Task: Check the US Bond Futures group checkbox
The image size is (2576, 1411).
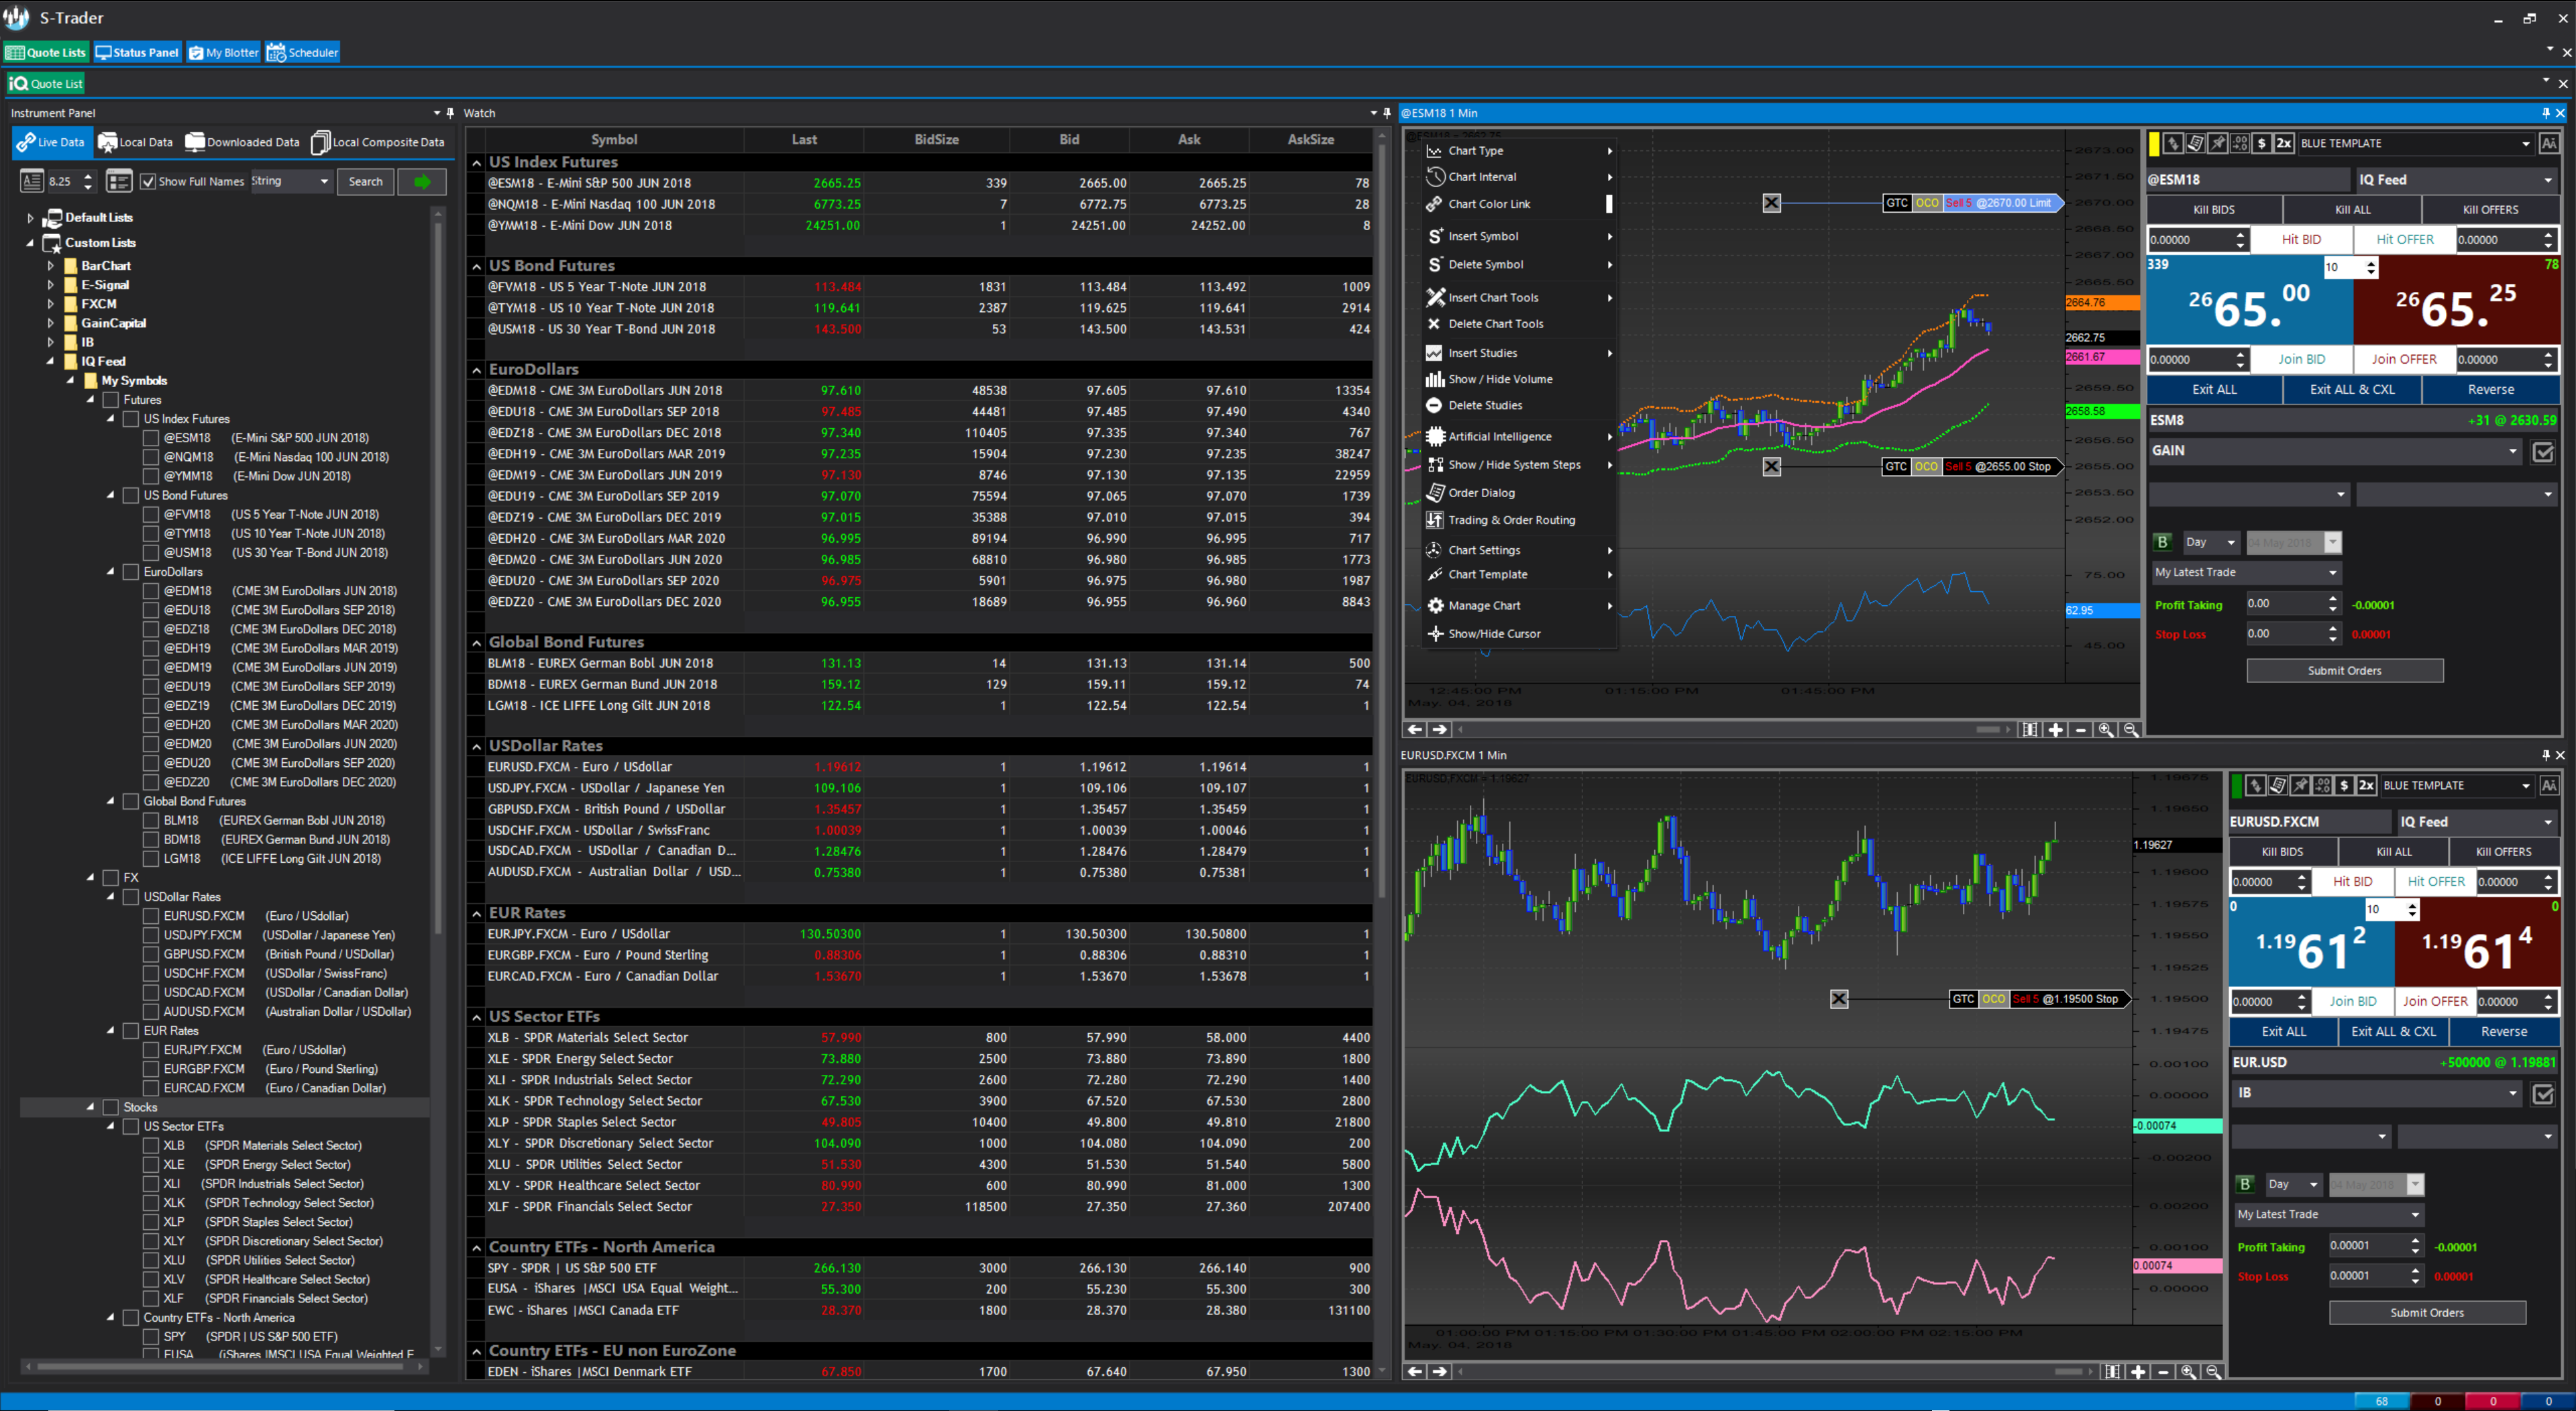Action: (131, 496)
